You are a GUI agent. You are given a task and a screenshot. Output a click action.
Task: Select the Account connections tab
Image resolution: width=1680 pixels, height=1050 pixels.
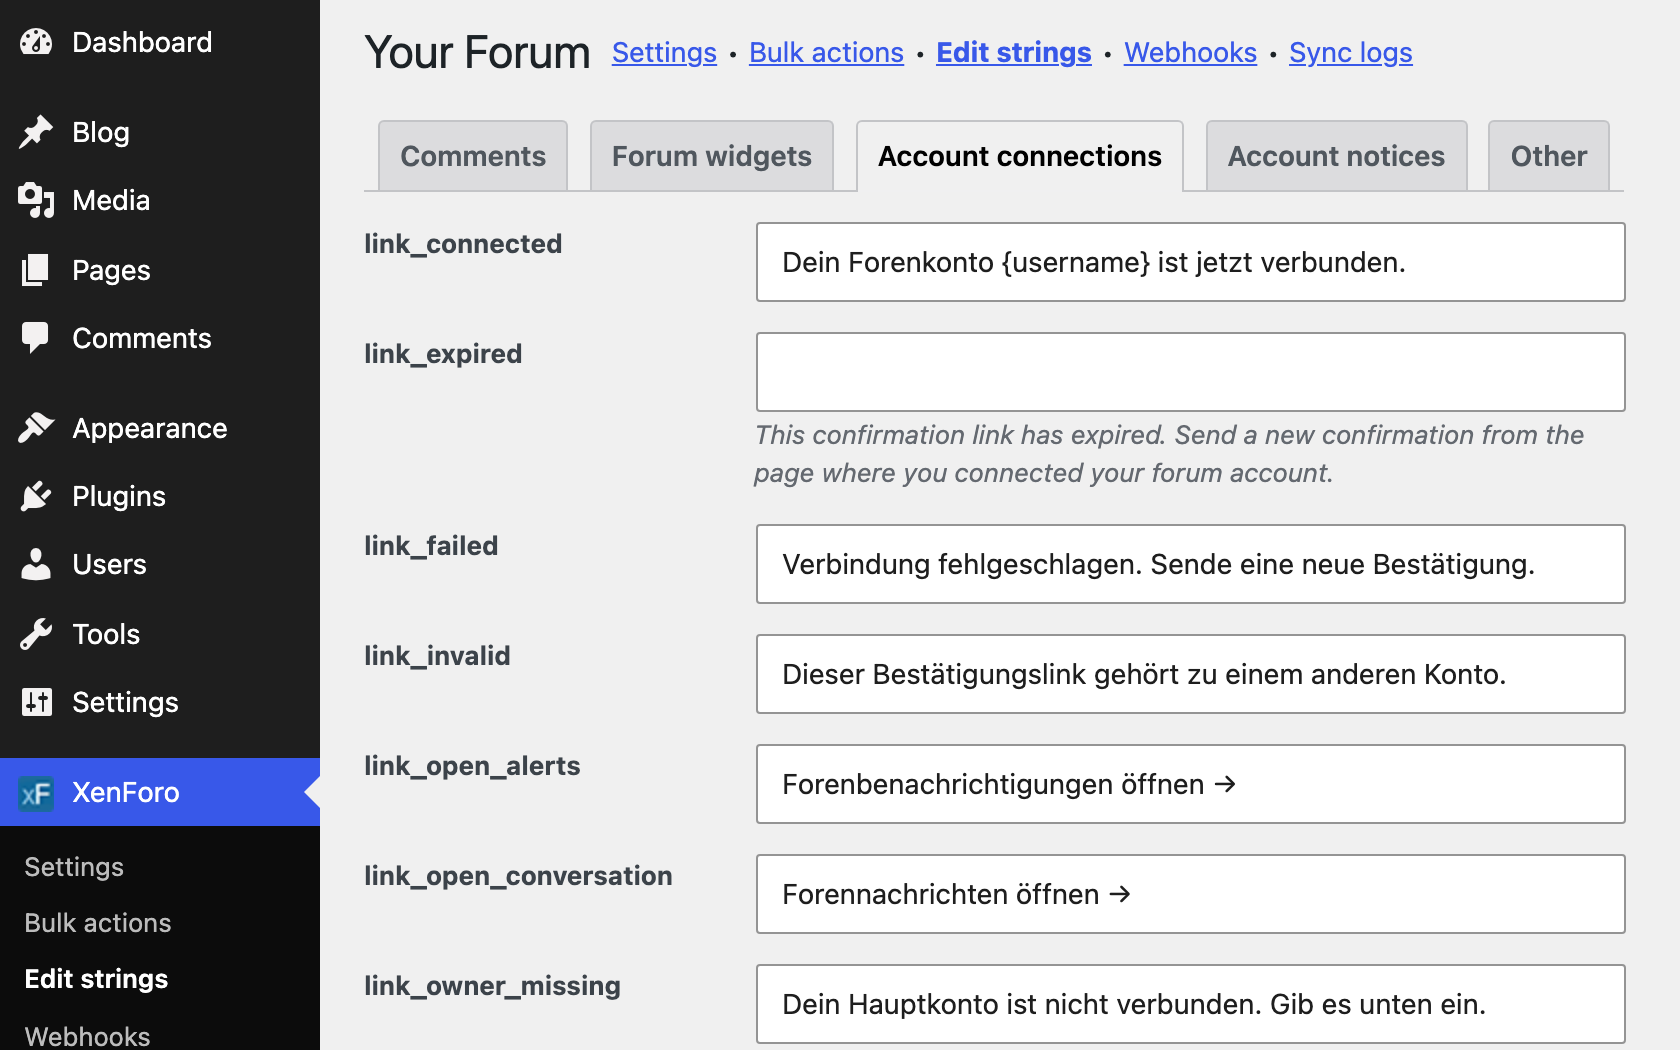pyautogui.click(x=1020, y=156)
